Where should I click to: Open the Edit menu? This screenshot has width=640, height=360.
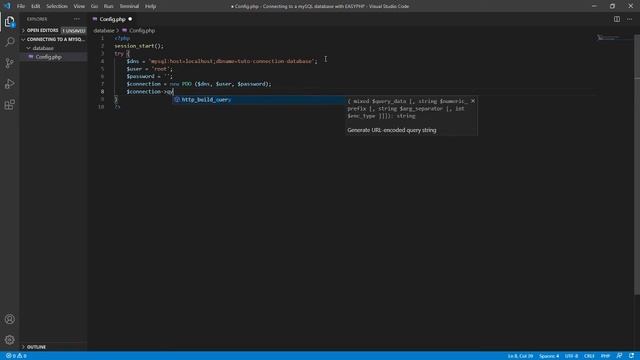pyautogui.click(x=36, y=6)
